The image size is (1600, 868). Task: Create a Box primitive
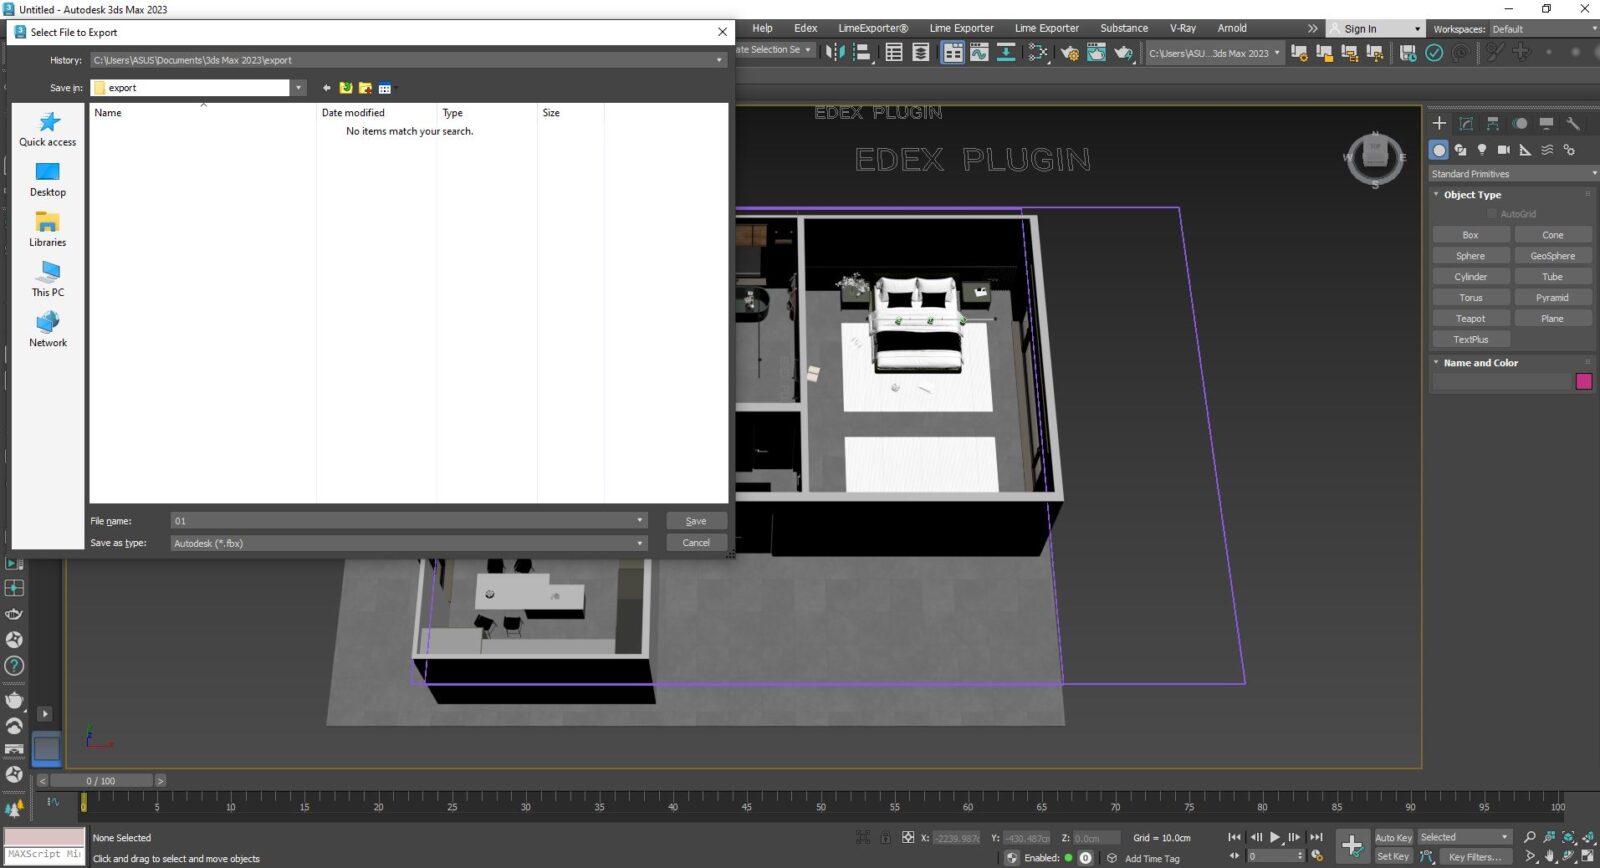pos(1471,235)
